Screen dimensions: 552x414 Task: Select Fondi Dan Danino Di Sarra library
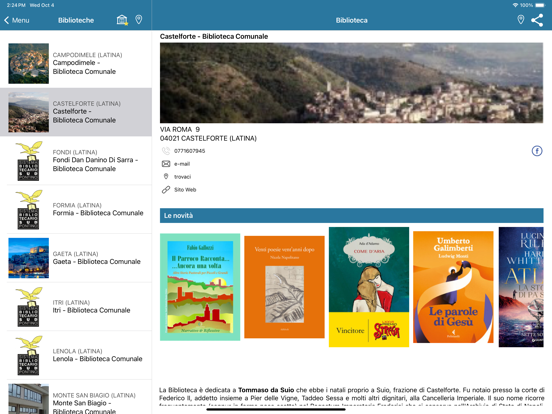[x=76, y=161]
